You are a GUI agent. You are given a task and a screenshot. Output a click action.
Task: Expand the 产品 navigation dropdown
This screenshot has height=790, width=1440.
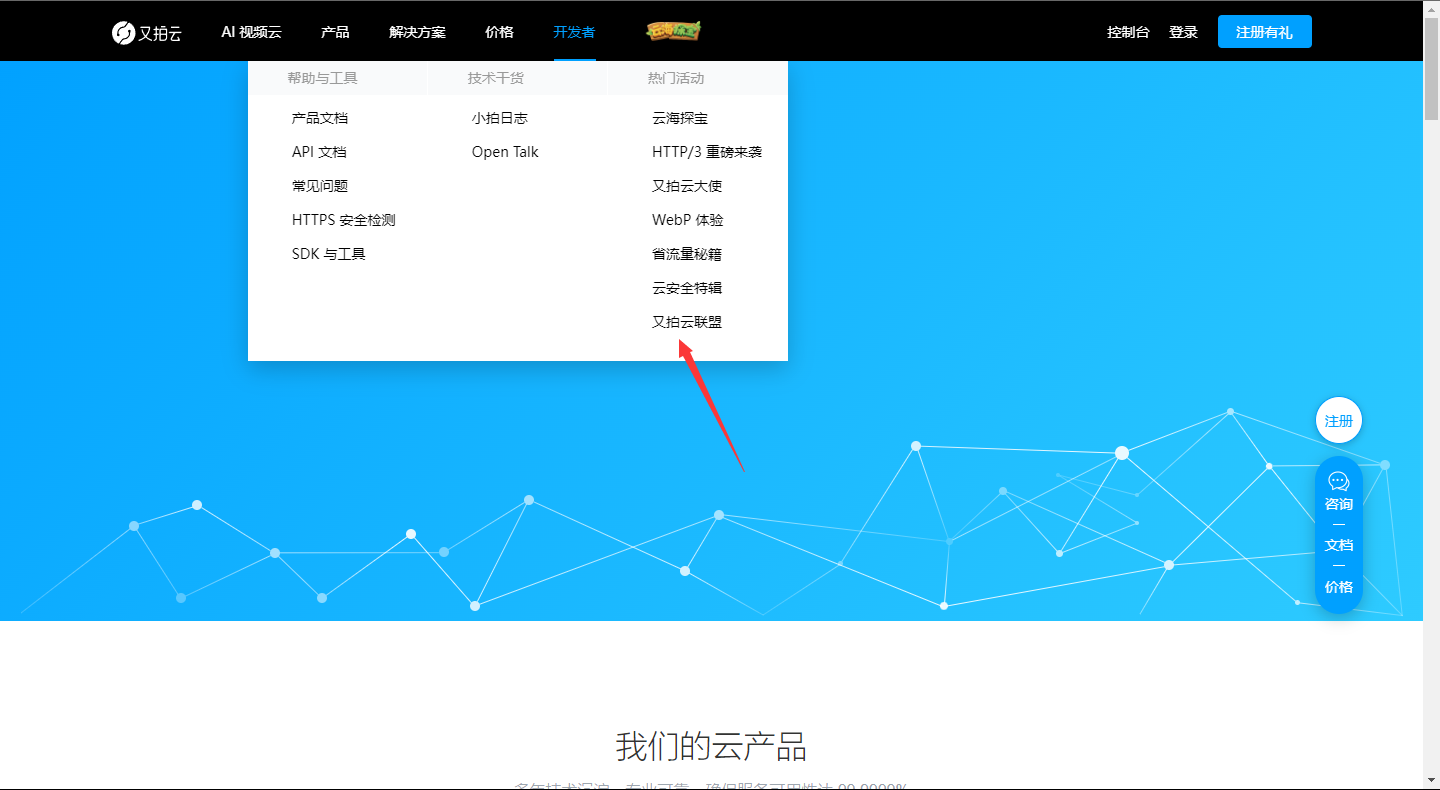click(335, 31)
